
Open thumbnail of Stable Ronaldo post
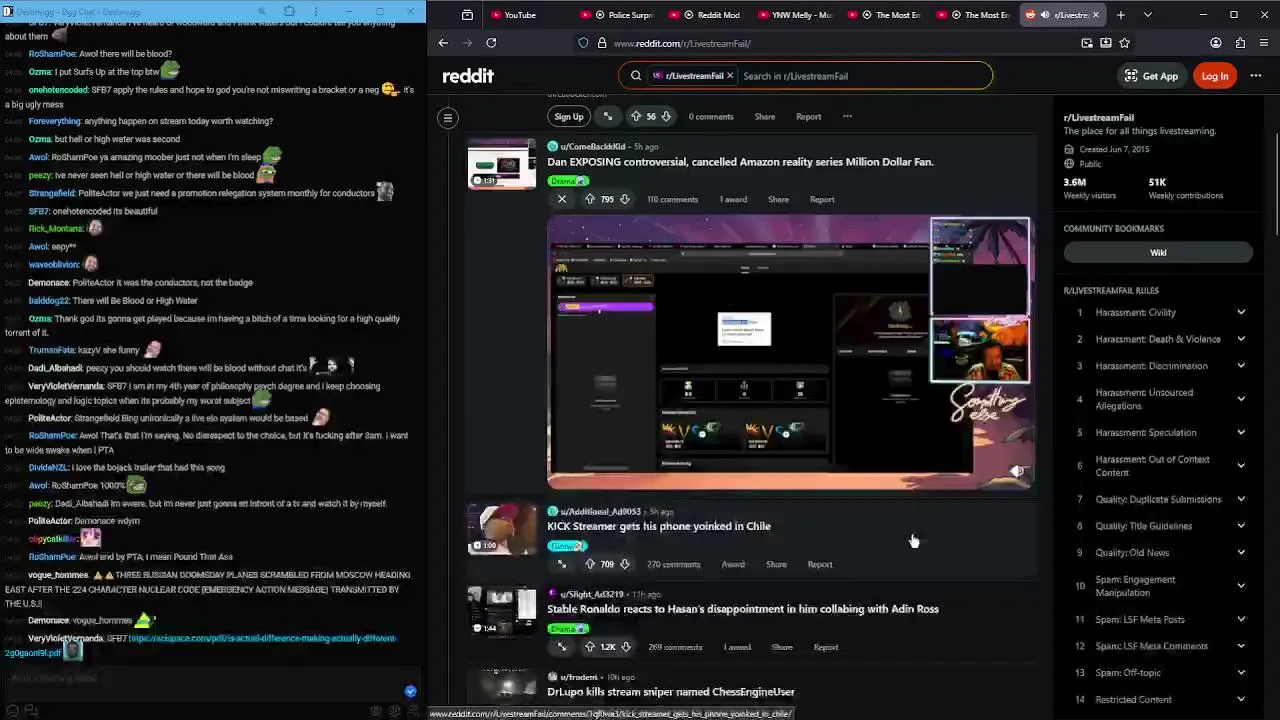coord(502,612)
